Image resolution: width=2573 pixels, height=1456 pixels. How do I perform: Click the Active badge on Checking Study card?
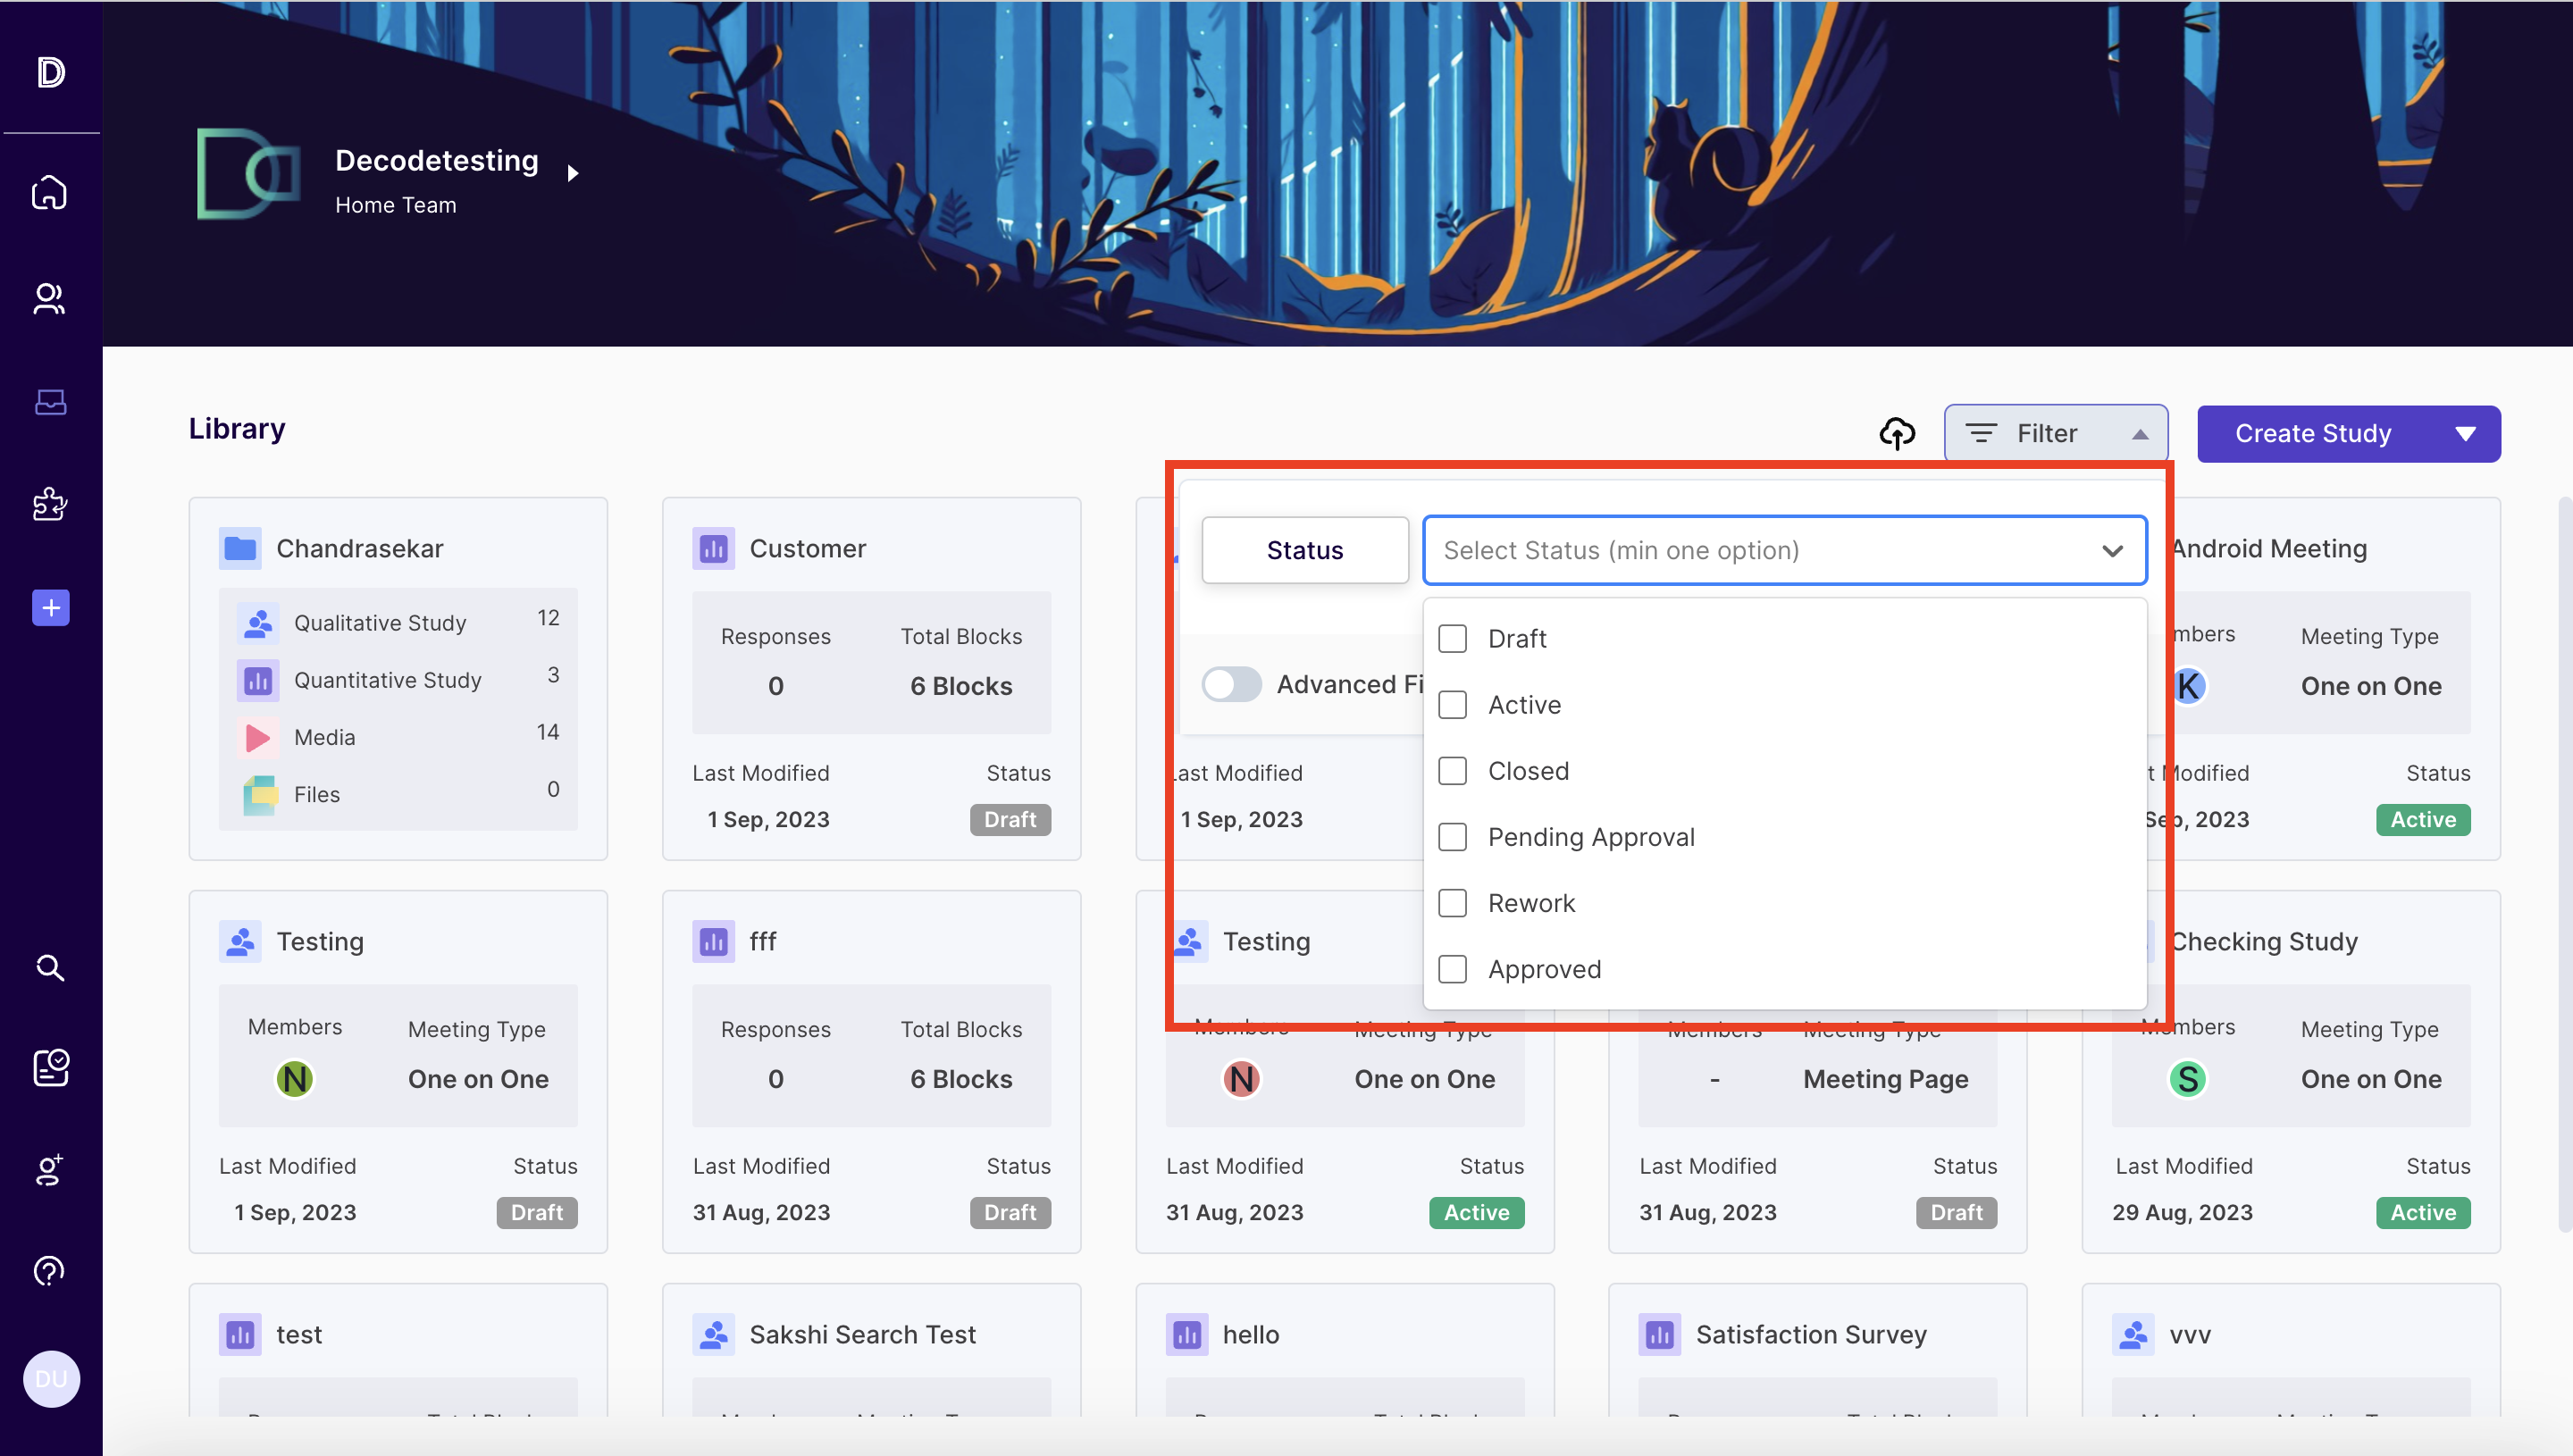(2423, 1212)
